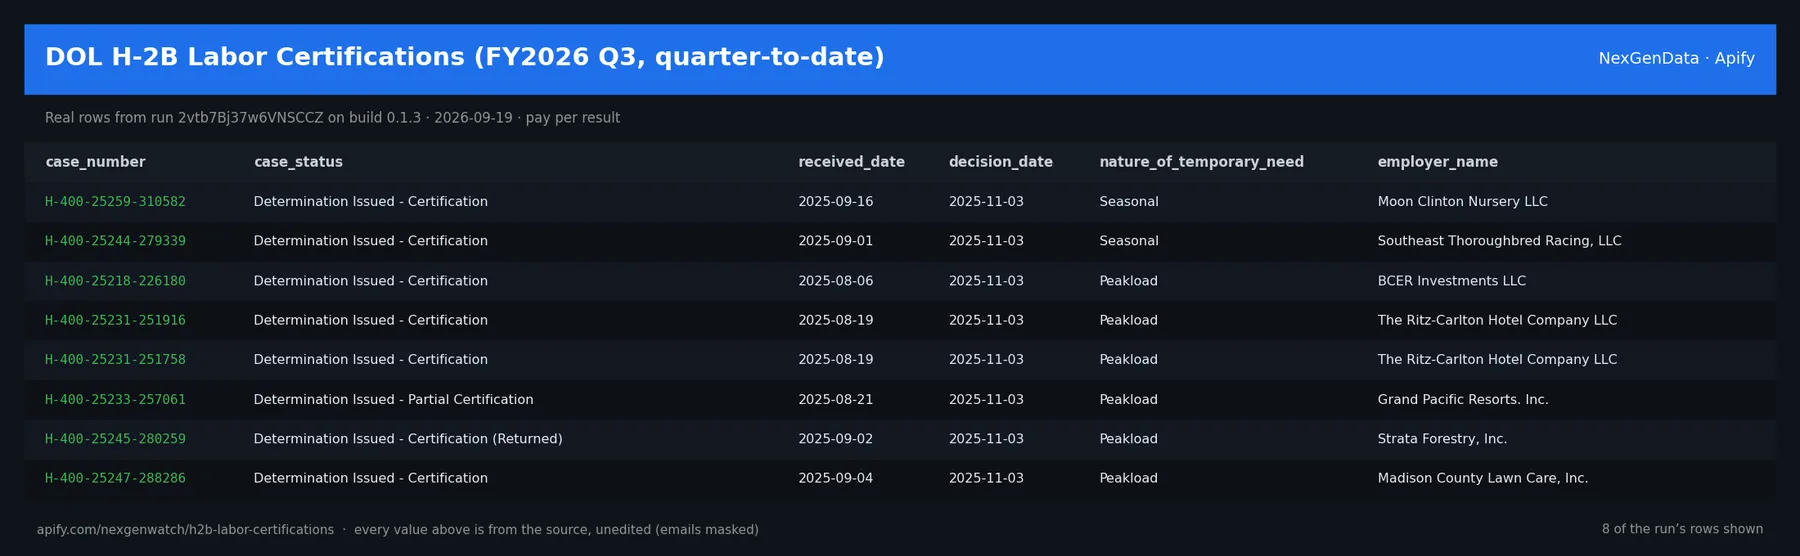This screenshot has width=1800, height=556.
Task: Click received date 2025-09-01
Action: (x=835, y=241)
